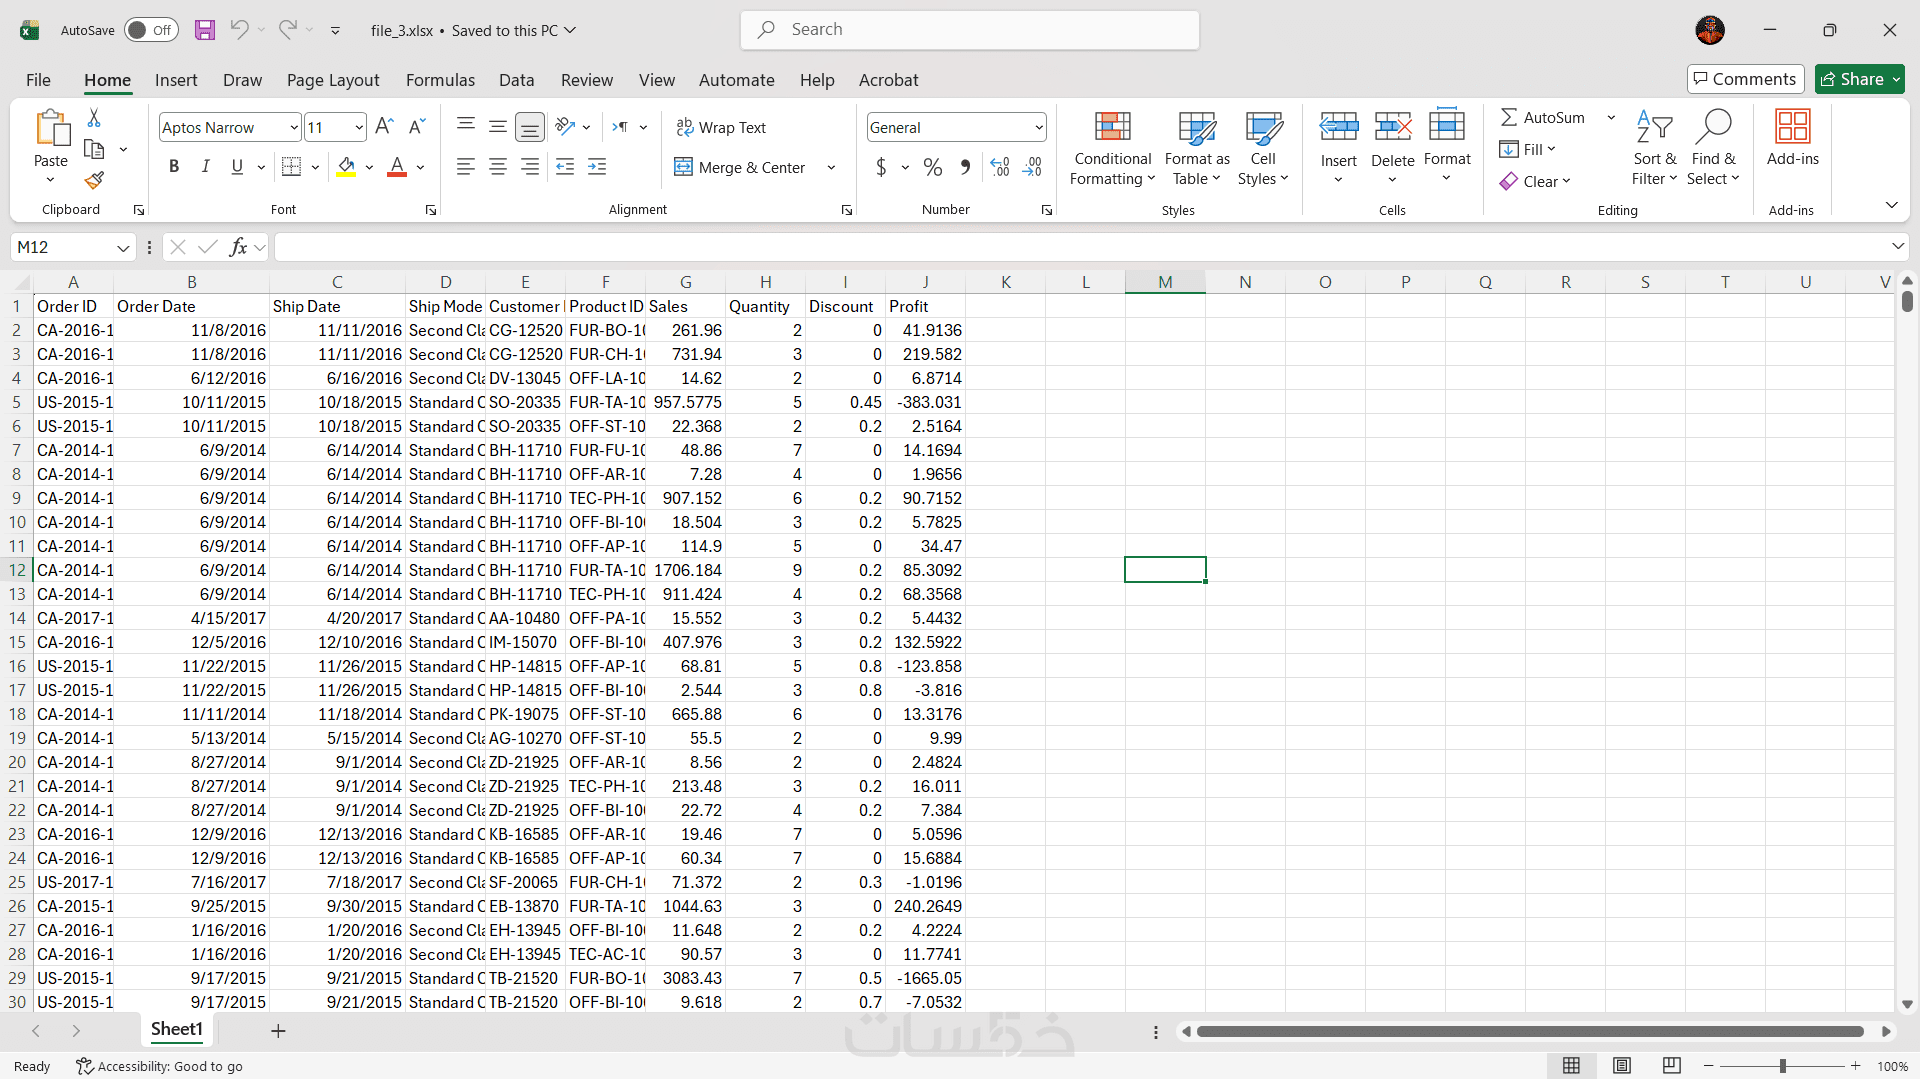Switch to Page Layout view in status bar
The width and height of the screenshot is (1920, 1080).
[1622, 1066]
